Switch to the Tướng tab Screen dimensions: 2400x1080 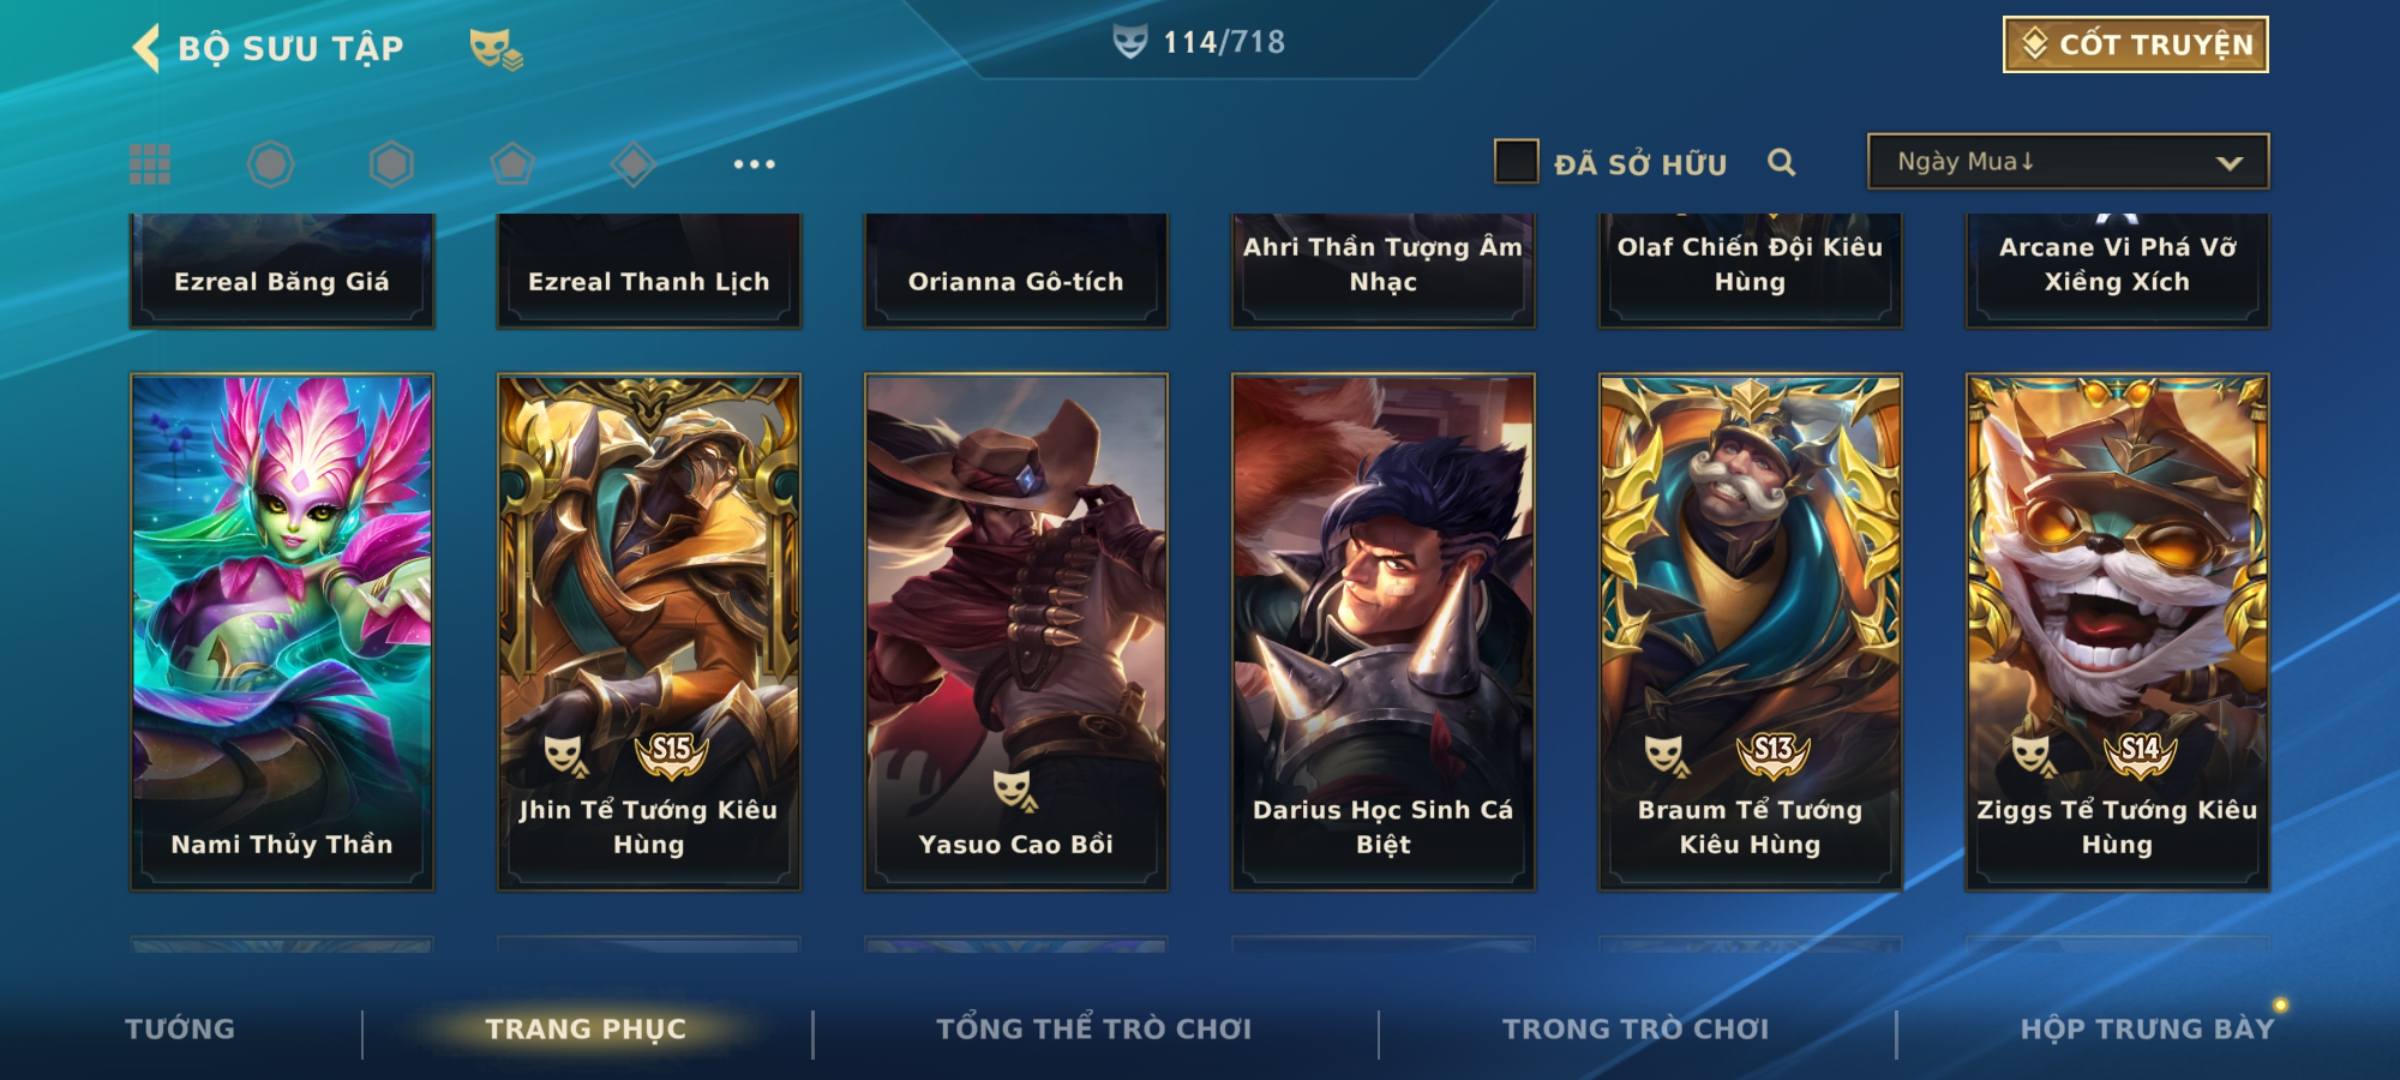click(180, 1029)
